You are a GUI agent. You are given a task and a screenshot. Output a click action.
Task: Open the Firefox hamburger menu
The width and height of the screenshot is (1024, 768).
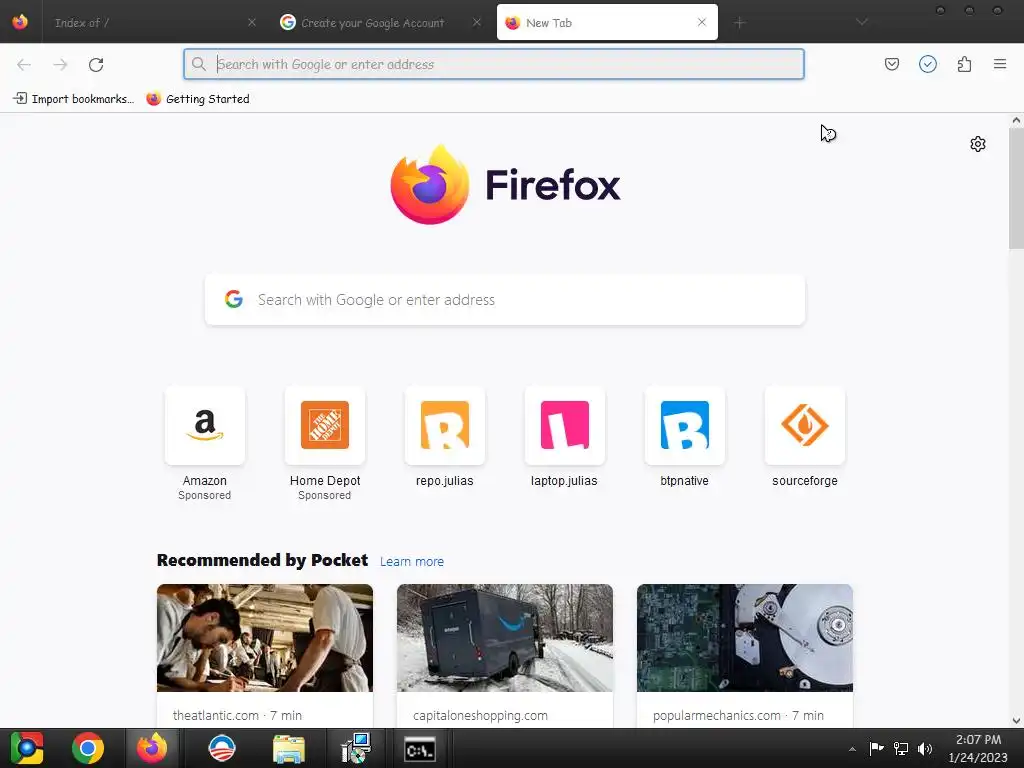[x=1000, y=64]
